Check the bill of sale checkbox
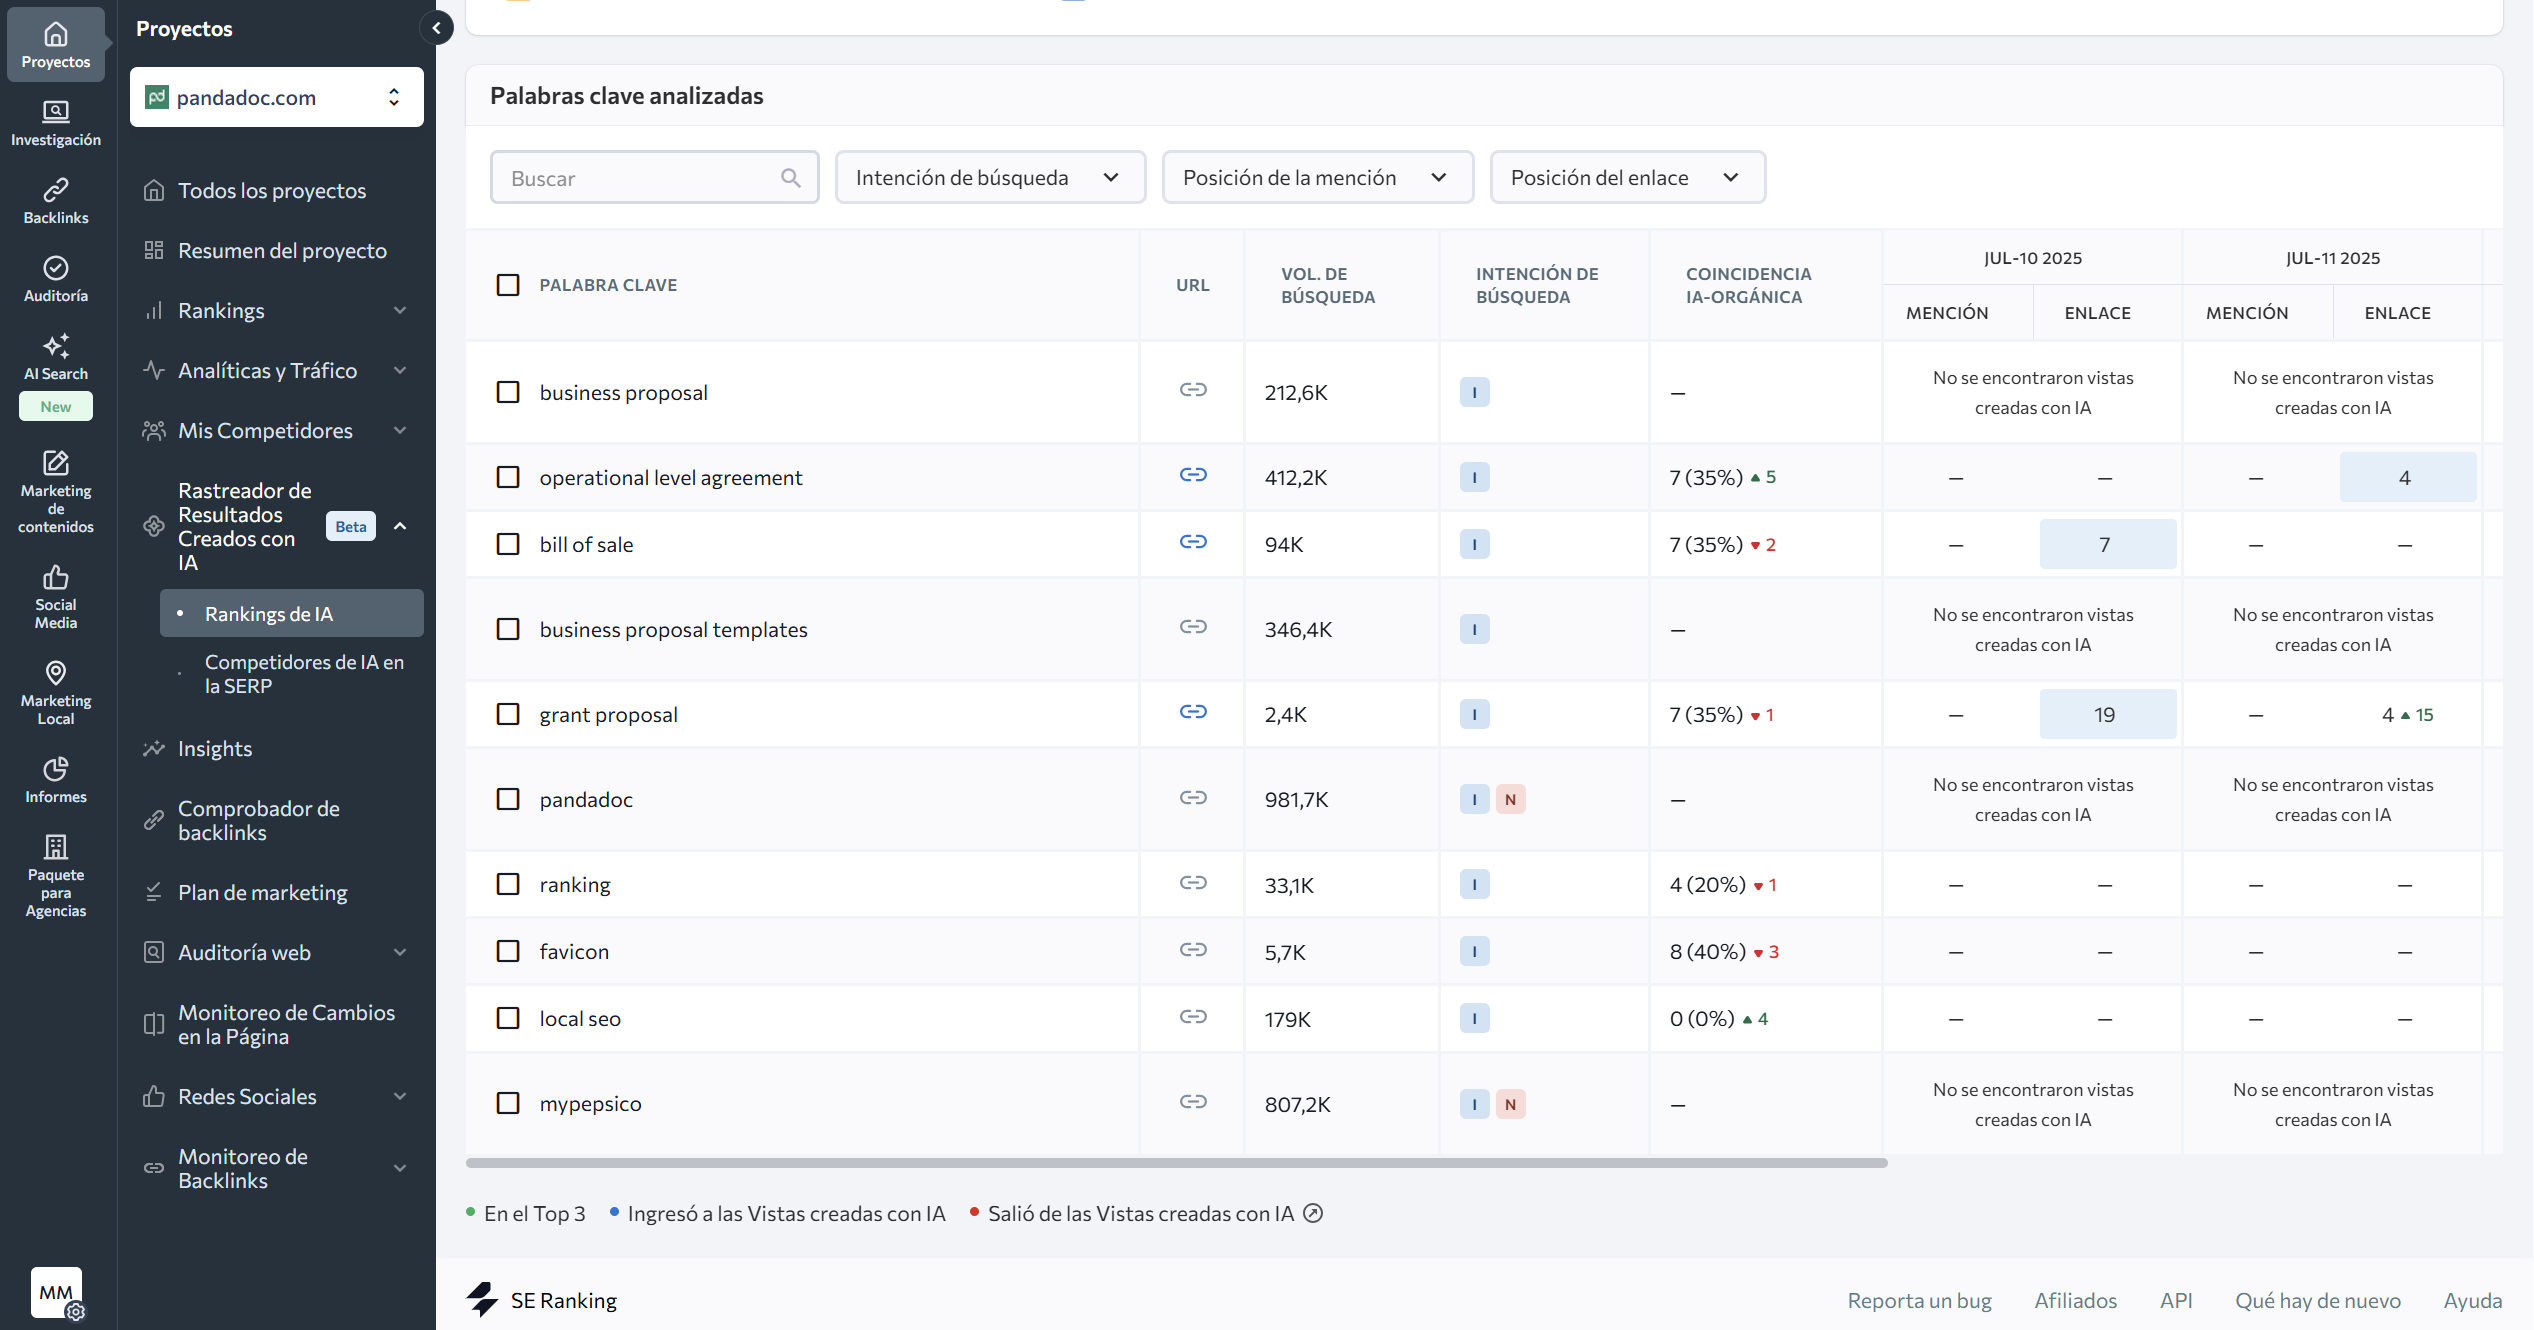The height and width of the screenshot is (1330, 2534). tap(508, 544)
